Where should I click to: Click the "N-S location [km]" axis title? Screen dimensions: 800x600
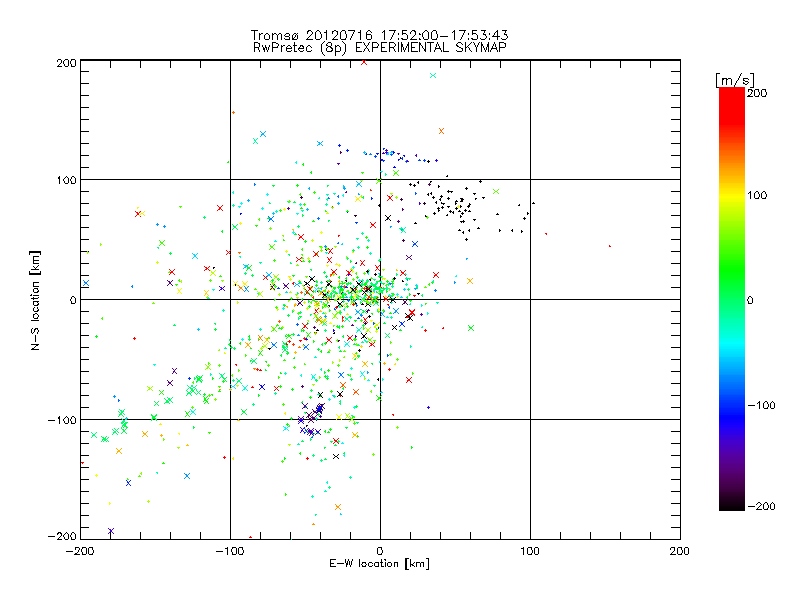(x=35, y=300)
